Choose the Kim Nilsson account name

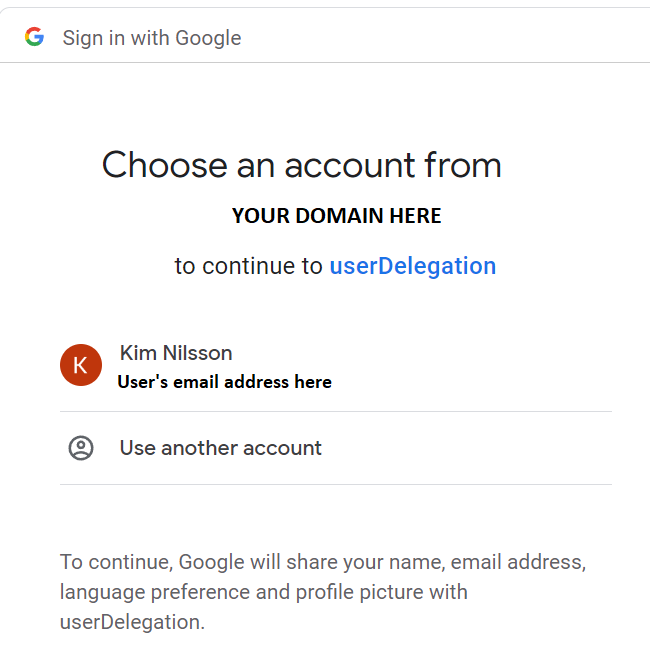point(176,353)
